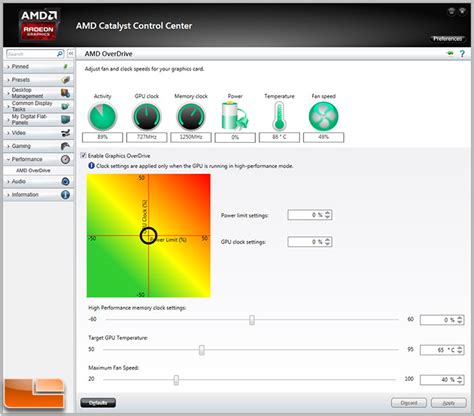Expand the Video section
This screenshot has width=474, height=416.
coord(8,133)
